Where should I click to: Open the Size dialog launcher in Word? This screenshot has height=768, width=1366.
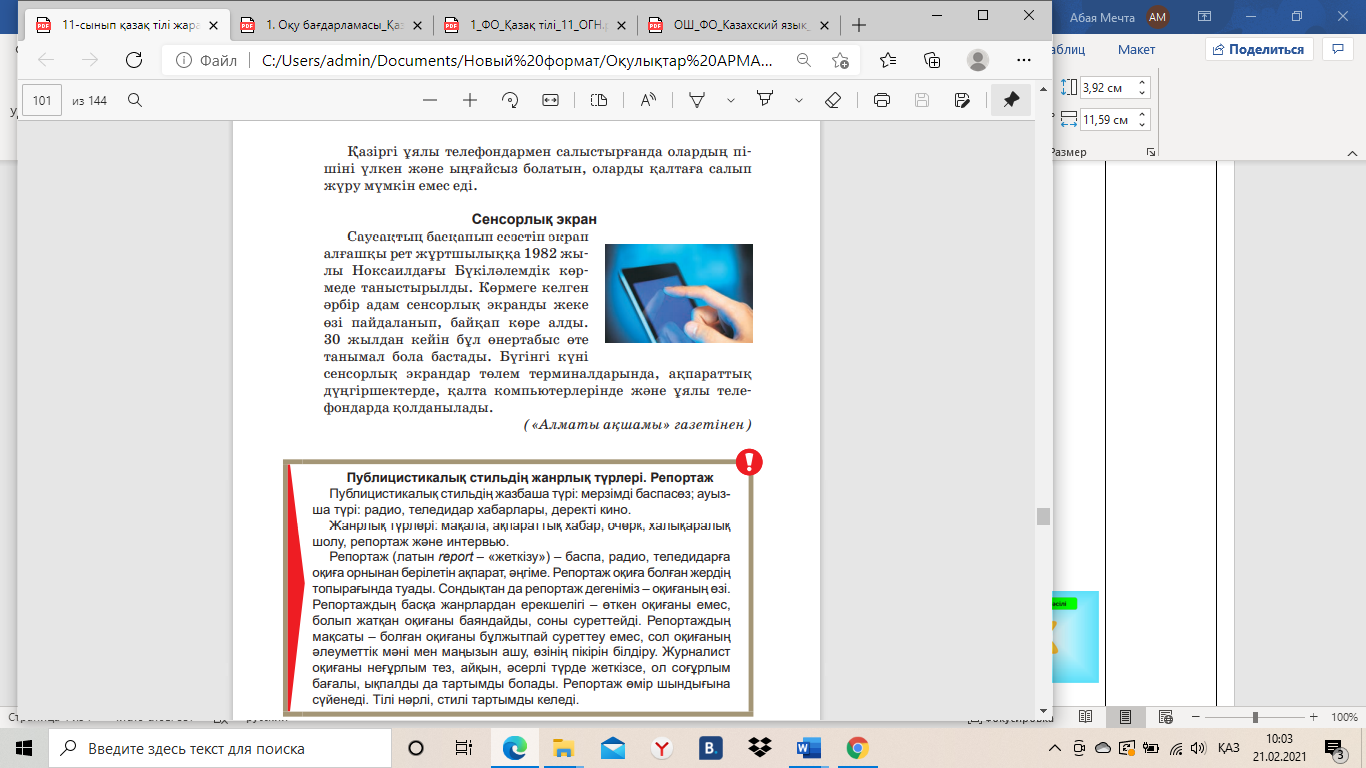pos(1153,152)
